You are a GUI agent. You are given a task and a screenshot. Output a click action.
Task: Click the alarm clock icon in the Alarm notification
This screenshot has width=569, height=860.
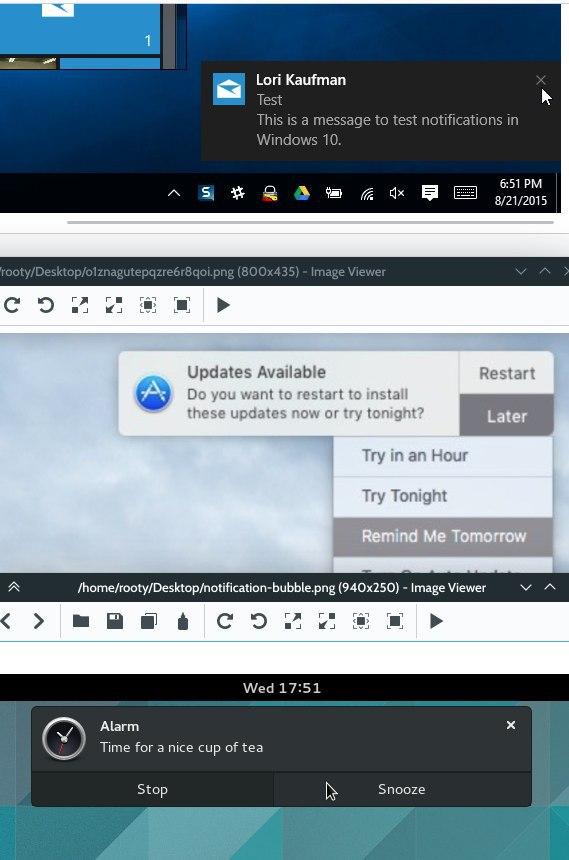coord(64,739)
